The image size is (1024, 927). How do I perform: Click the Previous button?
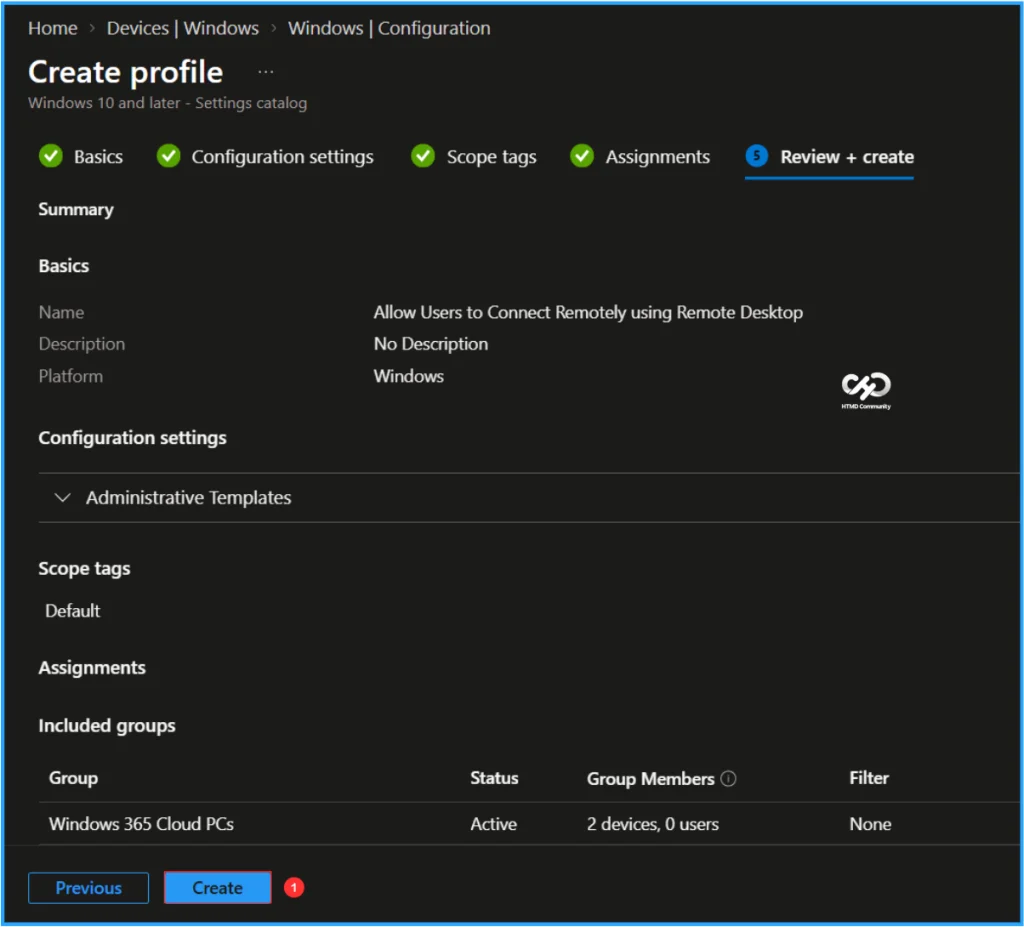pyautogui.click(x=88, y=888)
